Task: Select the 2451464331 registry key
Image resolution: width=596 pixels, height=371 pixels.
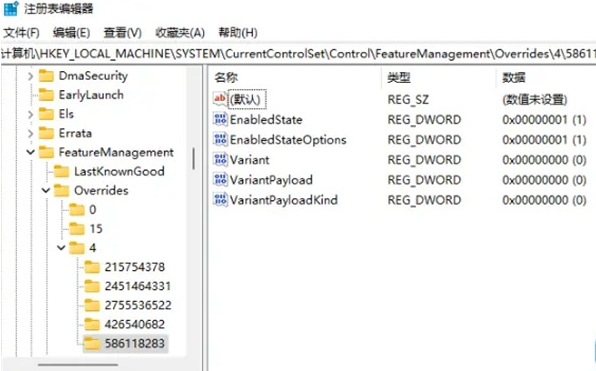Action: [138, 286]
